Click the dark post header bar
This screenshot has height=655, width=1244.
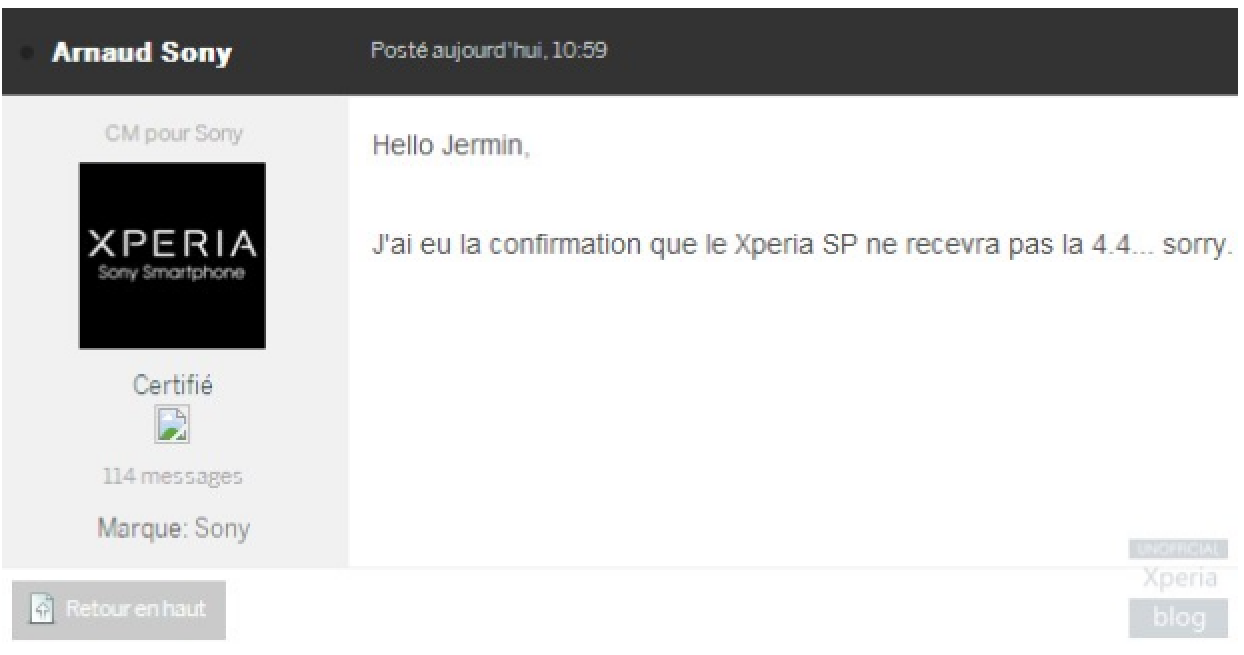pos(622,52)
